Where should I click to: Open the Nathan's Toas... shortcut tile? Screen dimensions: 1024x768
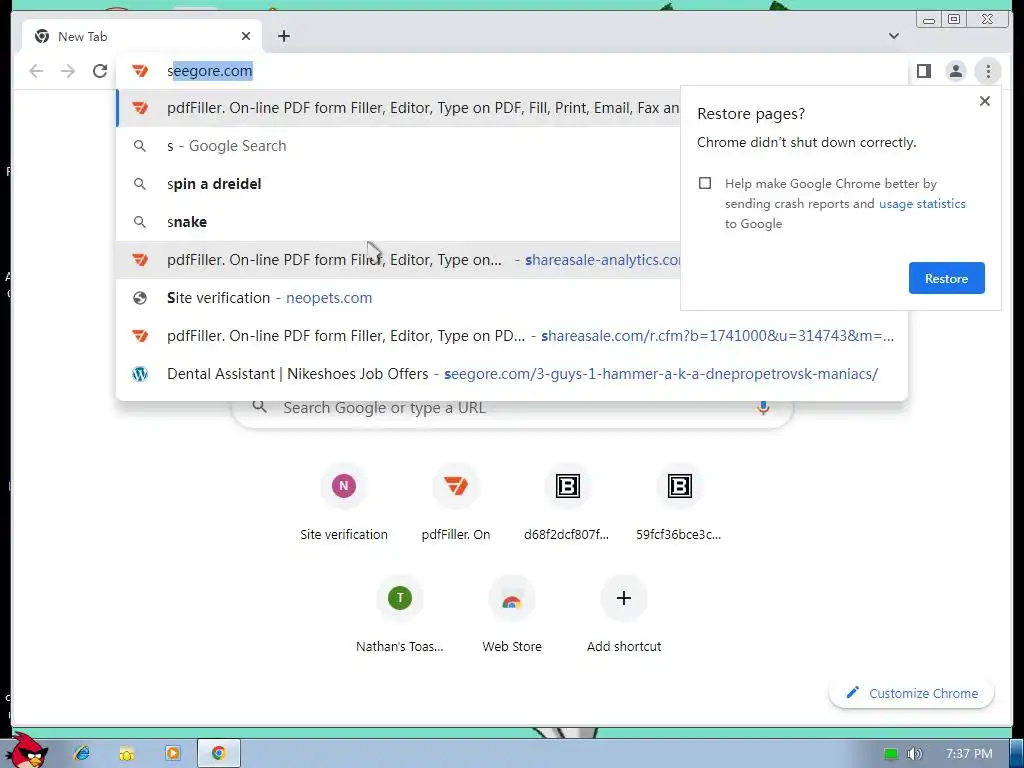[x=400, y=615]
